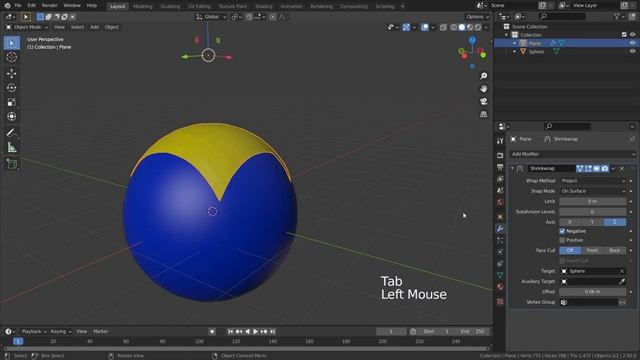Open the viewport Select menu
Image resolution: width=640 pixels, height=360 pixels.
click(x=77, y=27)
